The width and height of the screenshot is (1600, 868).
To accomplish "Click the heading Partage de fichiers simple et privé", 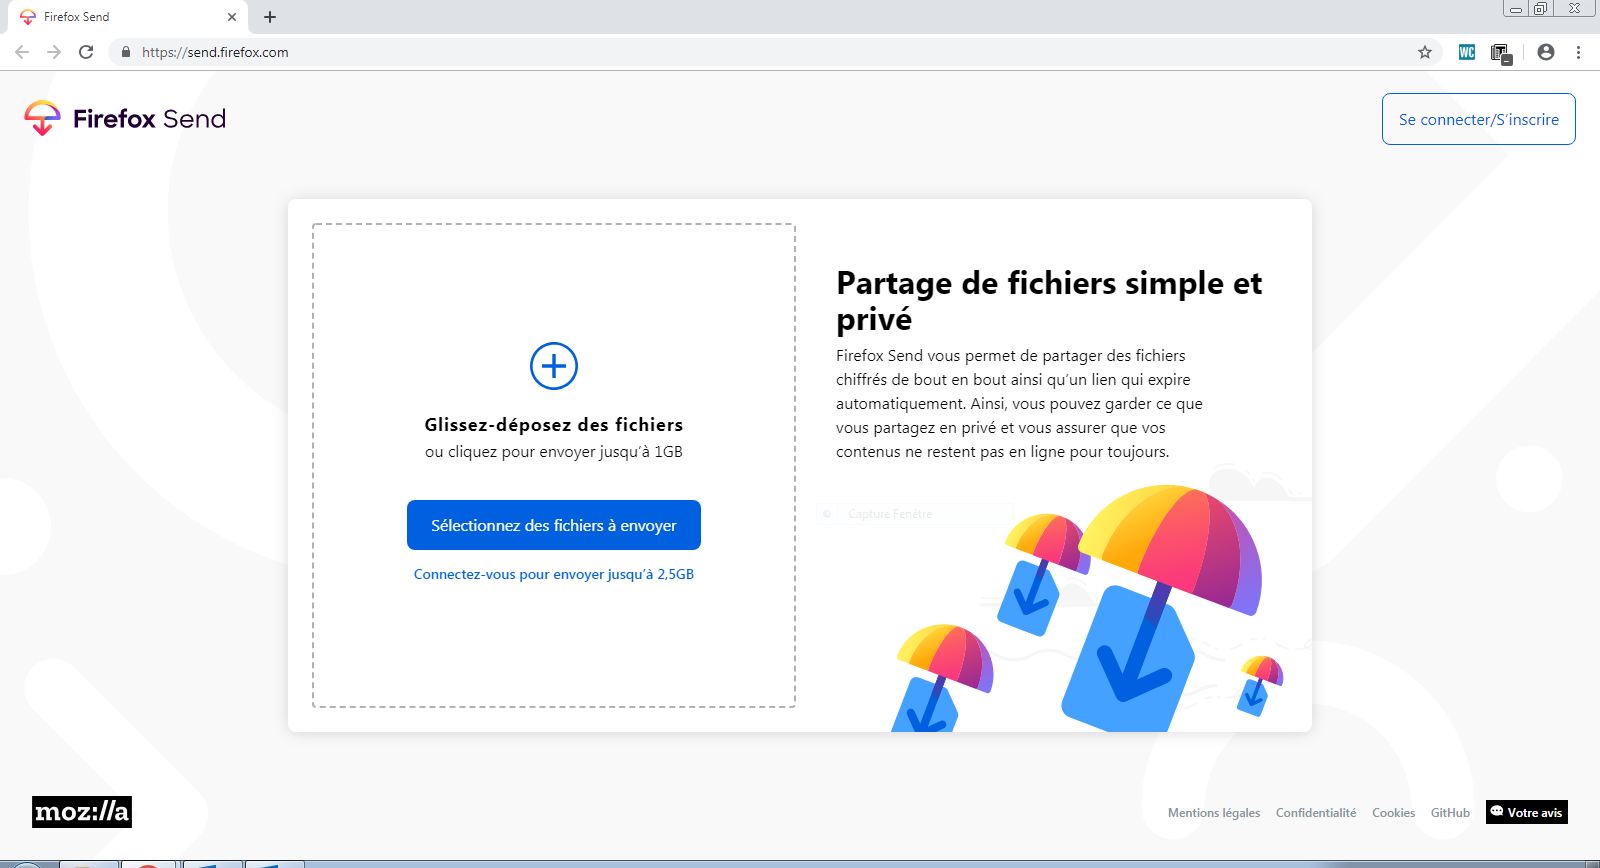I will [x=1049, y=300].
